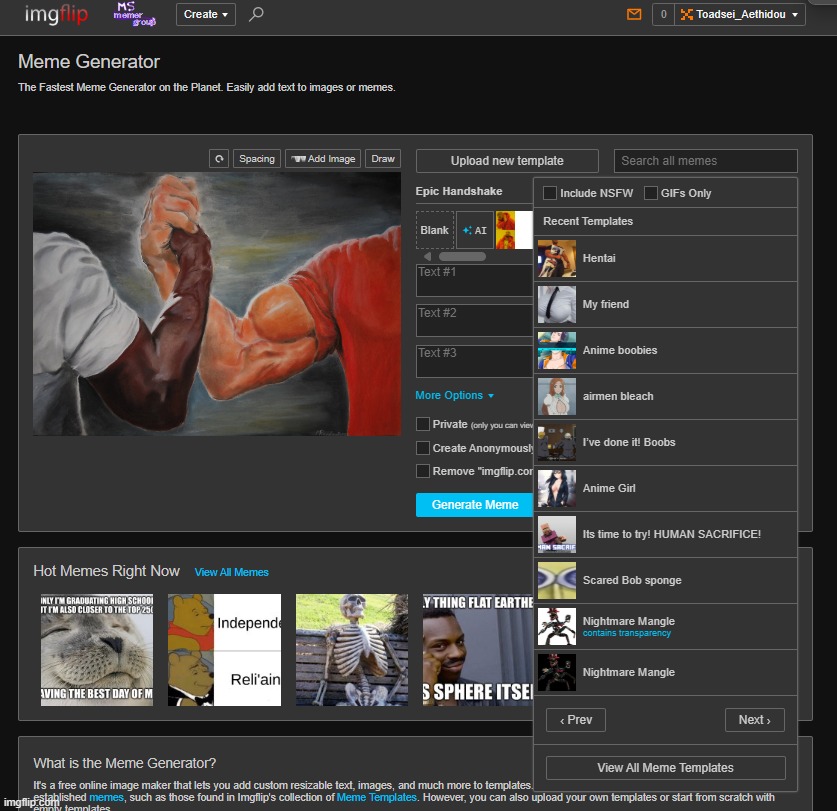Select Scared Bob sponge template
This screenshot has height=811, width=837.
pos(666,580)
